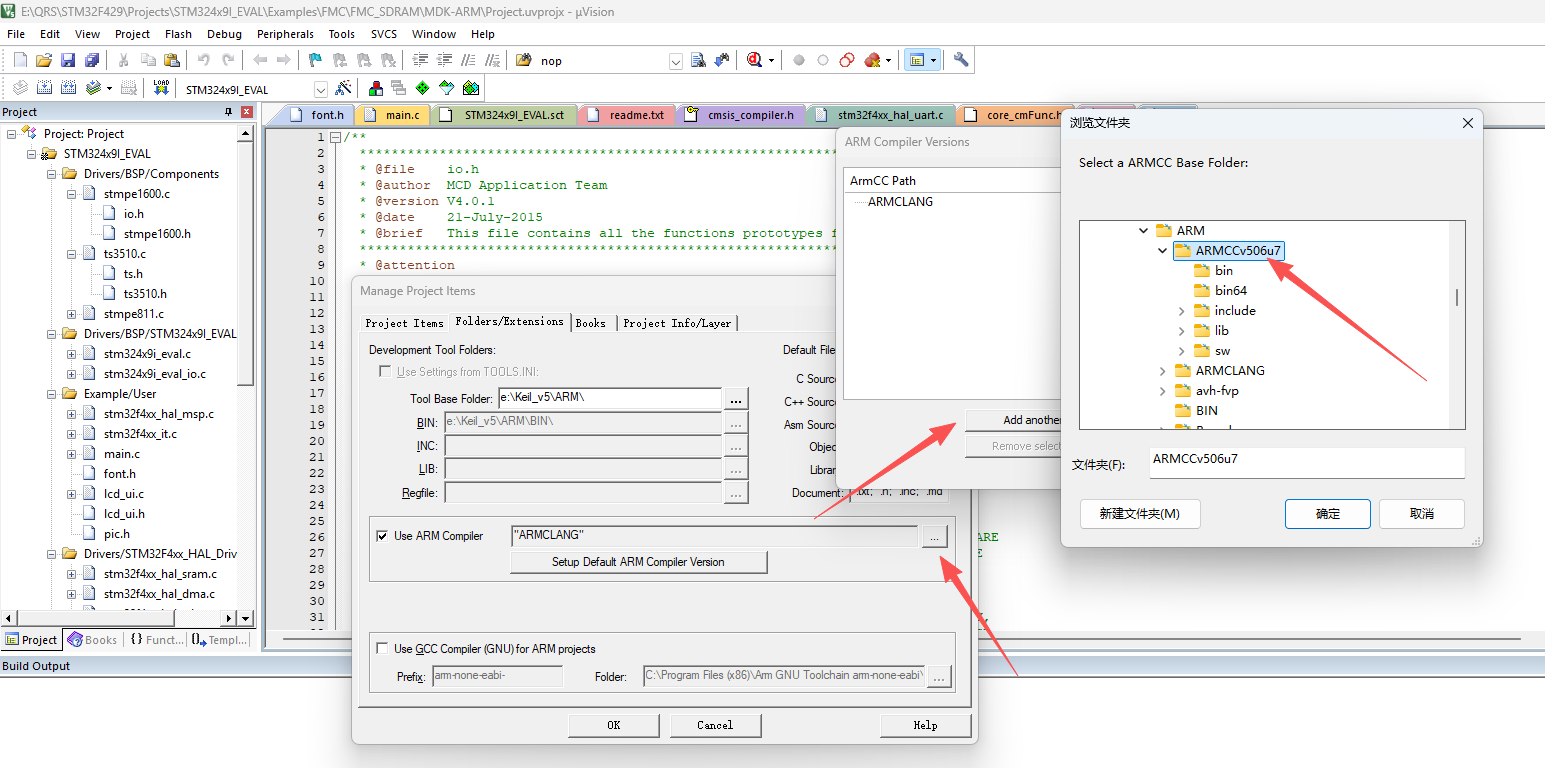Open Select Software Packs icon

pyautogui.click(x=446, y=88)
